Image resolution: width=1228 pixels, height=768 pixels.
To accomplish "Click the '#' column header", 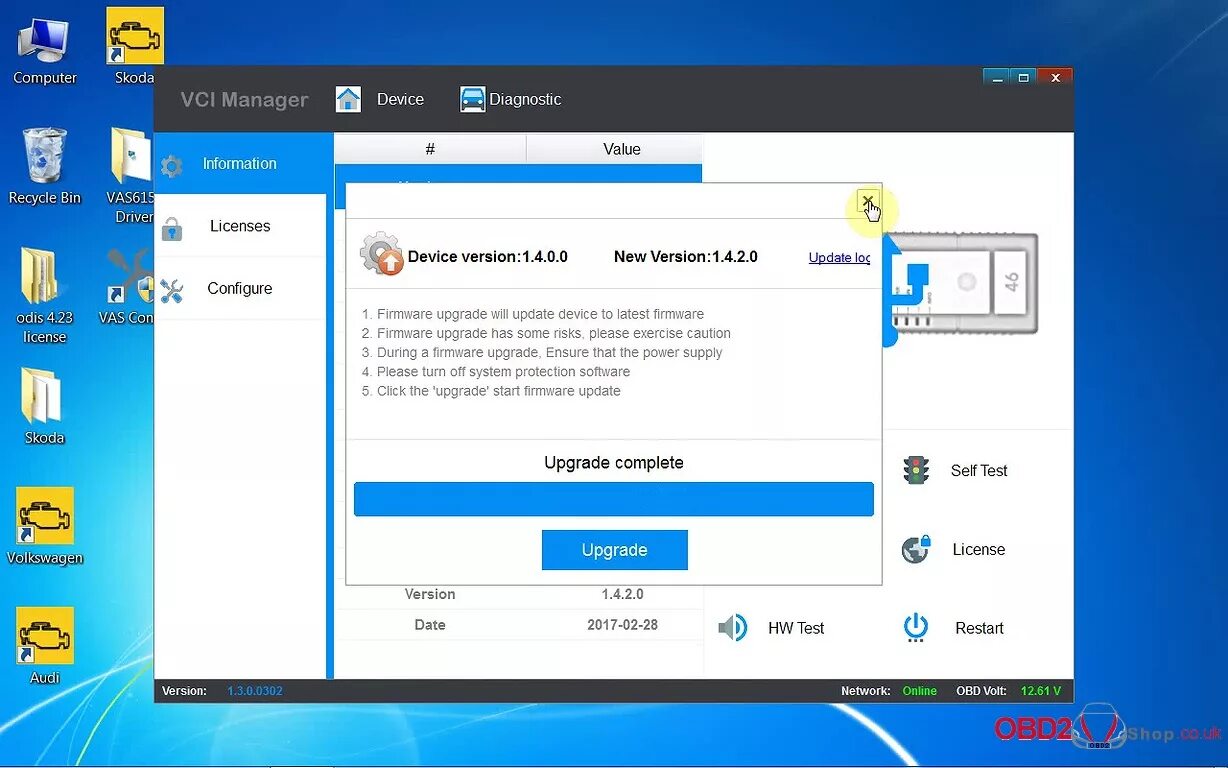I will point(430,149).
